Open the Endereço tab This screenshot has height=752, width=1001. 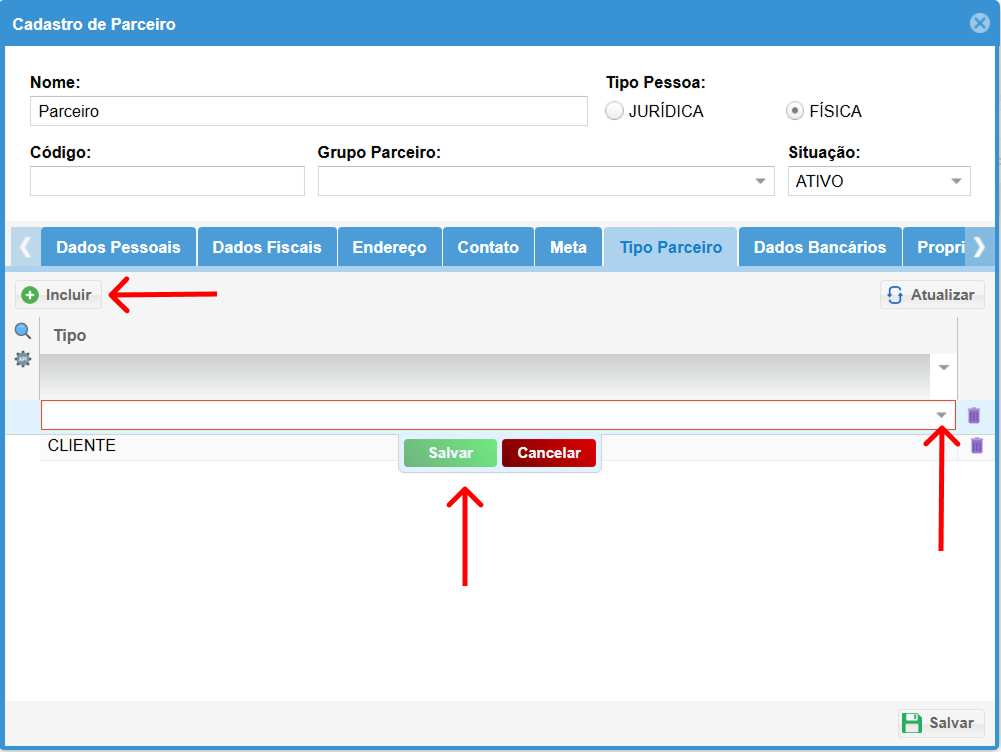point(389,247)
